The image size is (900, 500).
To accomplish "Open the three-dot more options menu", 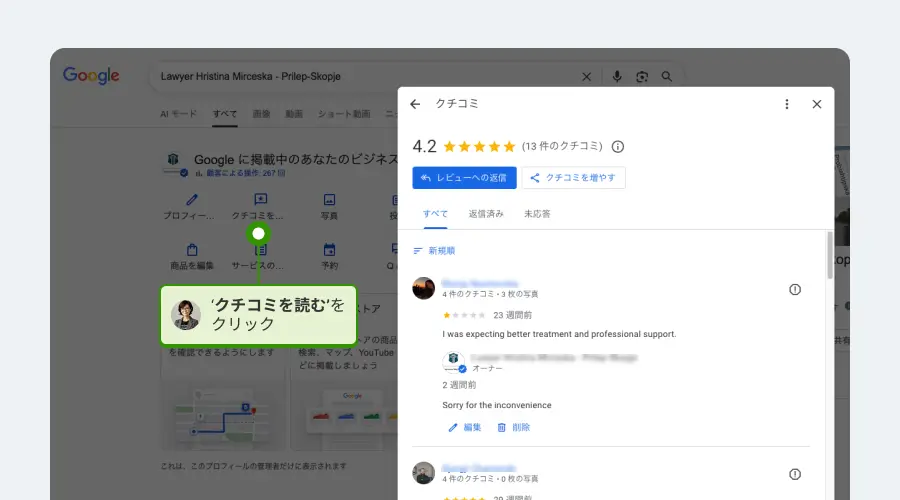I will (x=787, y=104).
